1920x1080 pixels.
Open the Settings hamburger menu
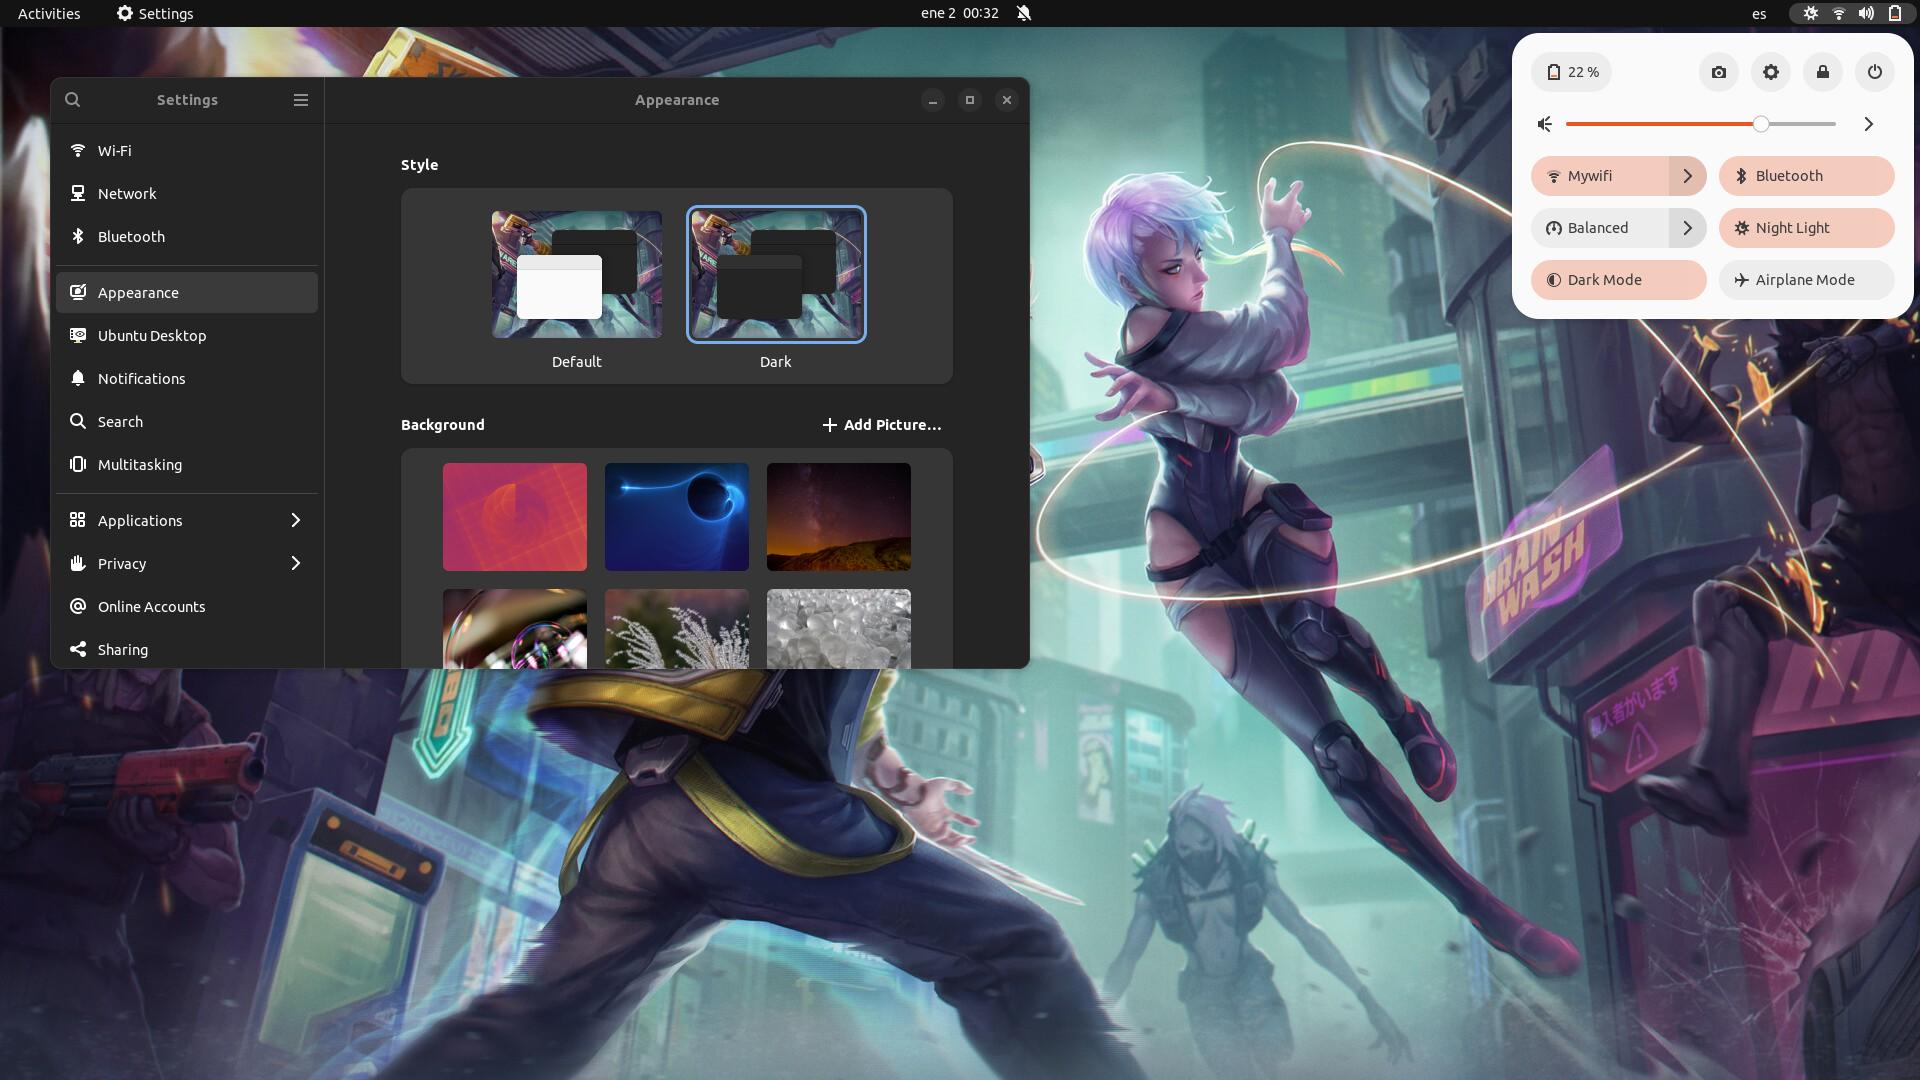(x=301, y=100)
